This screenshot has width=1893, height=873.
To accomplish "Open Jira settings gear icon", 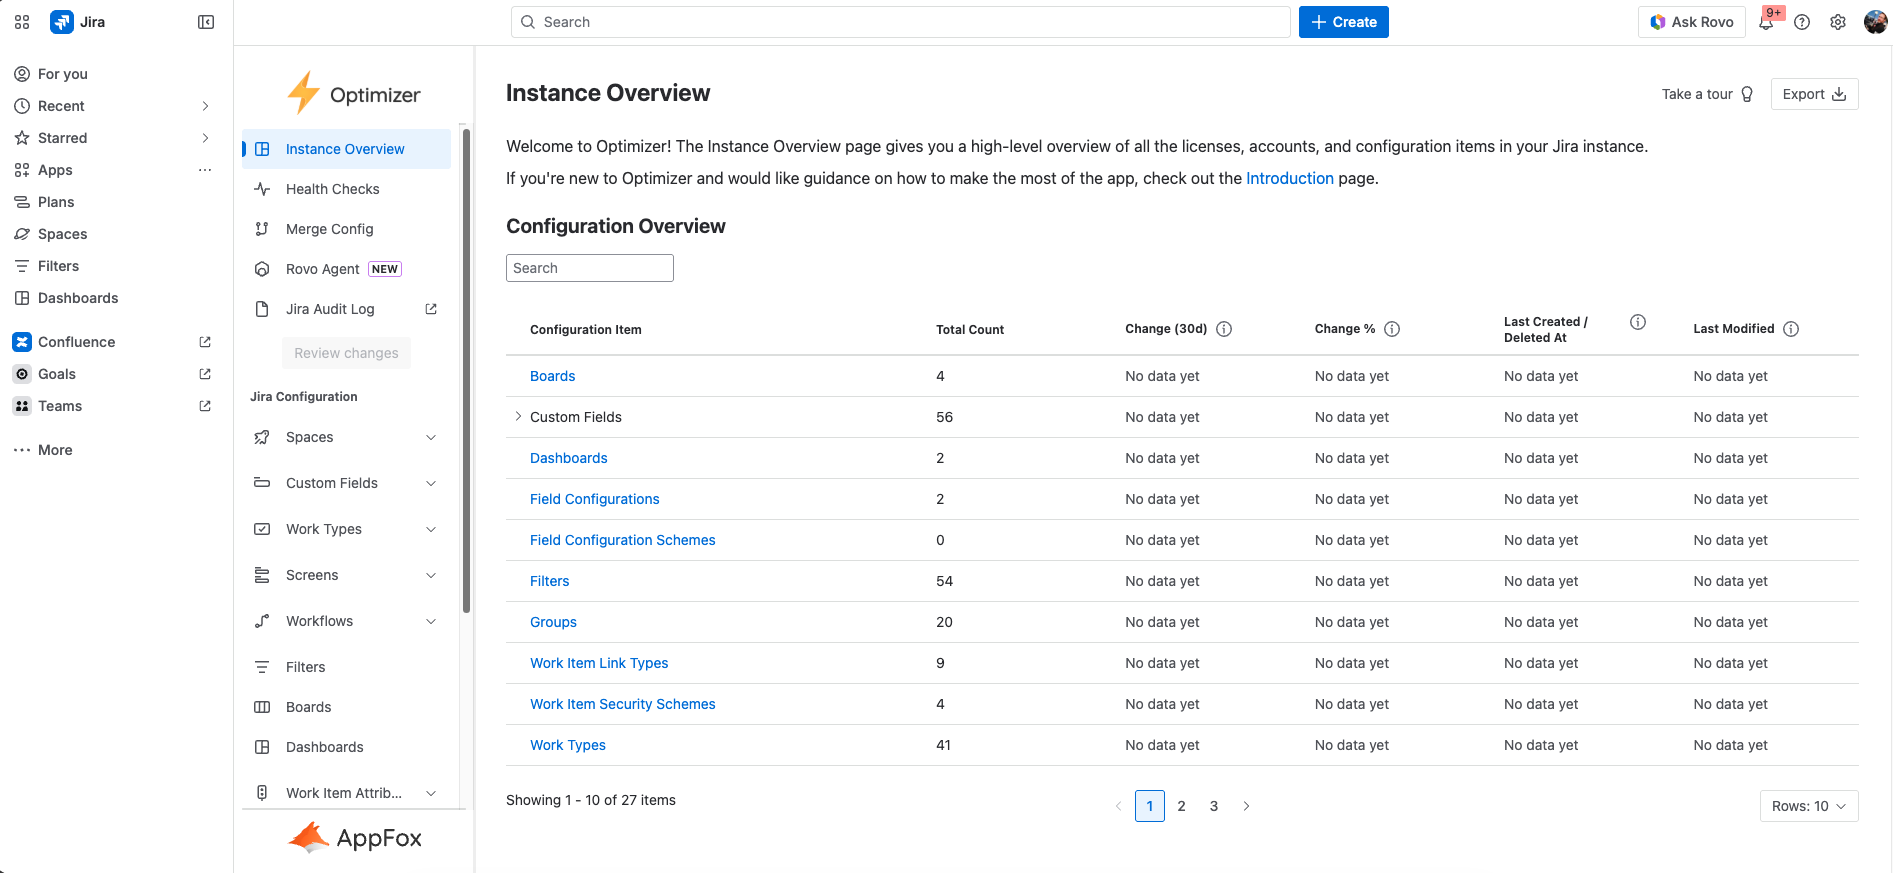I will point(1838,22).
